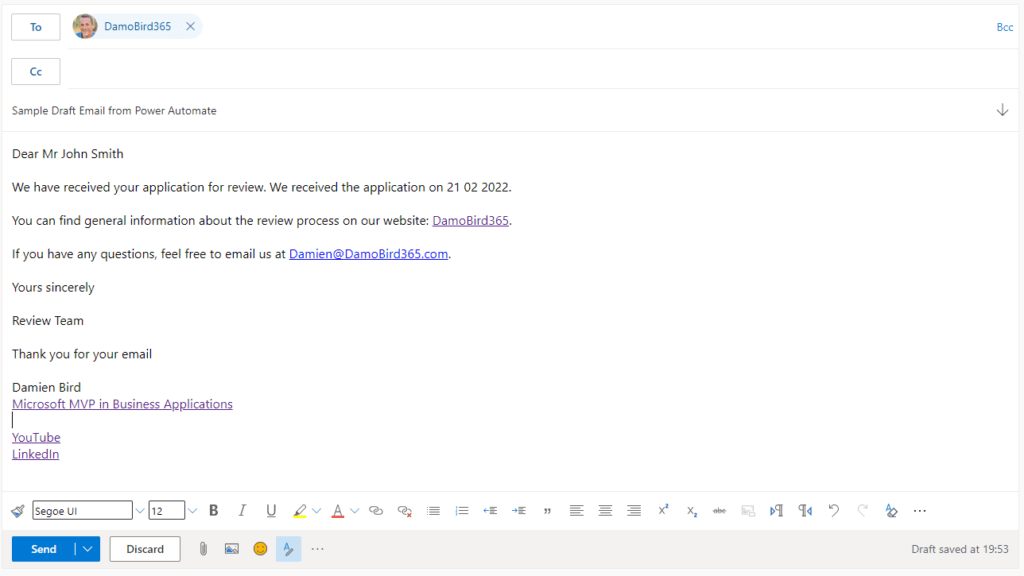Discard the draft email
This screenshot has height=576, width=1024.
pos(144,548)
